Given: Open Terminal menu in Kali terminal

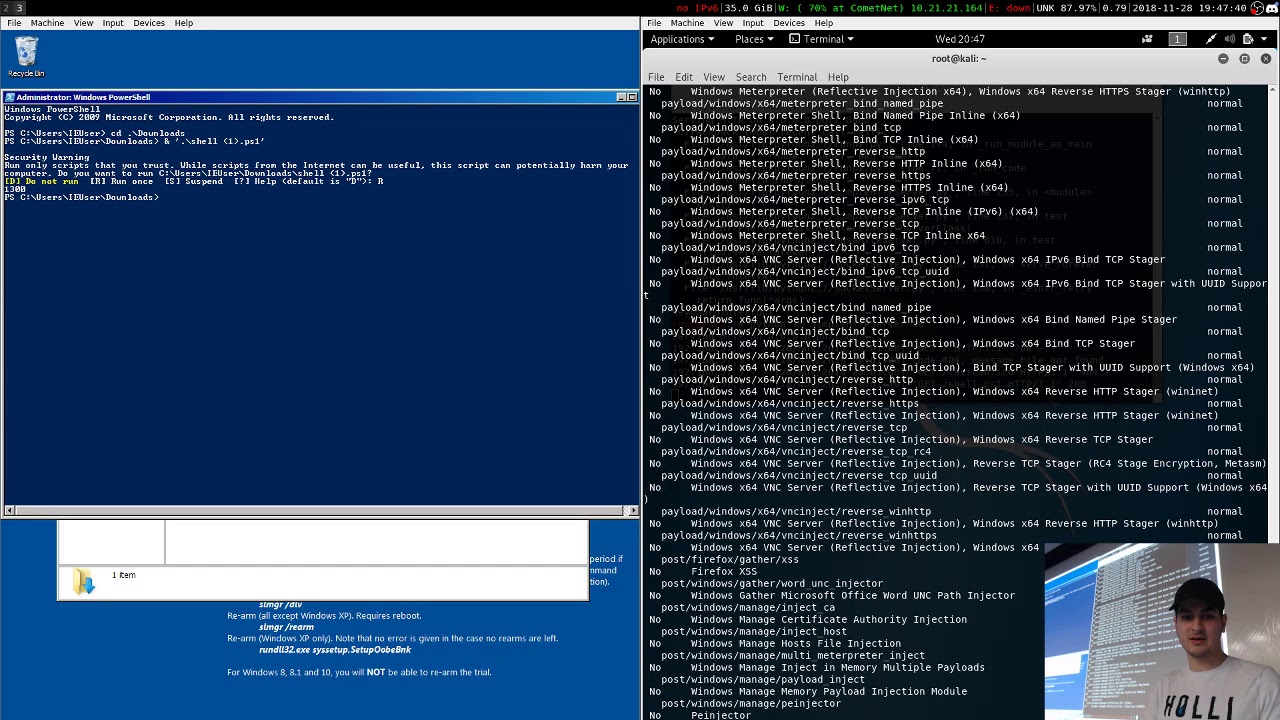Looking at the screenshot, I should click(x=797, y=77).
